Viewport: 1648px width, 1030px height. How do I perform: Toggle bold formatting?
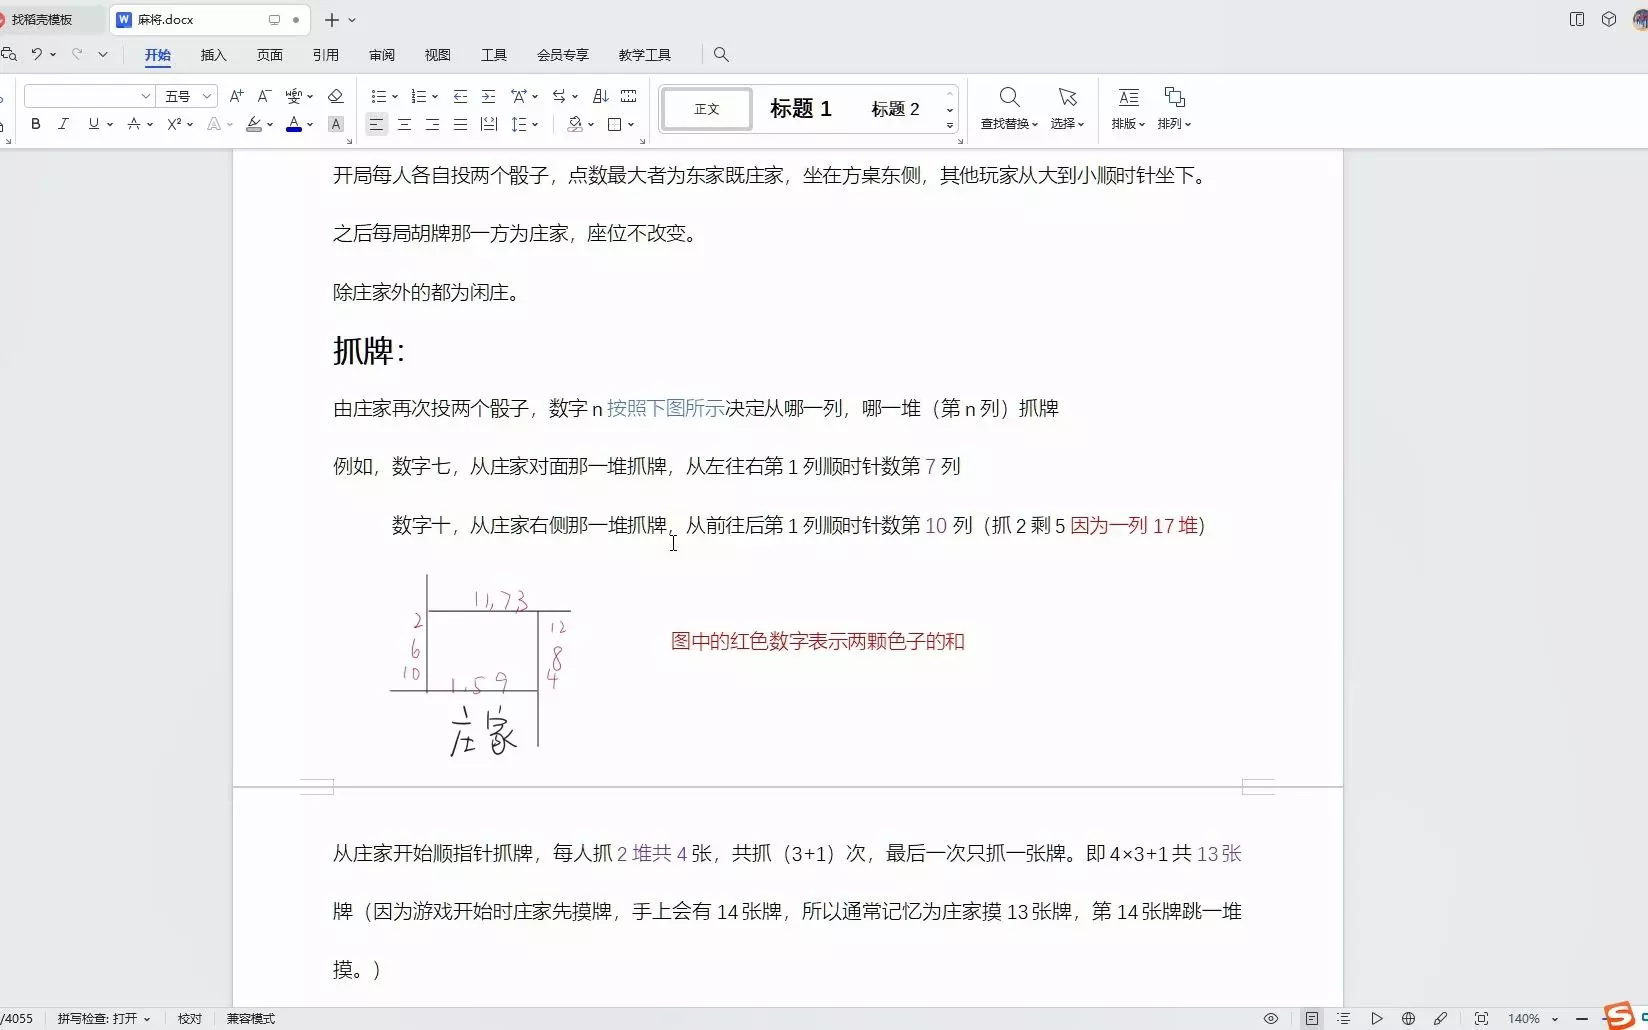(36, 124)
